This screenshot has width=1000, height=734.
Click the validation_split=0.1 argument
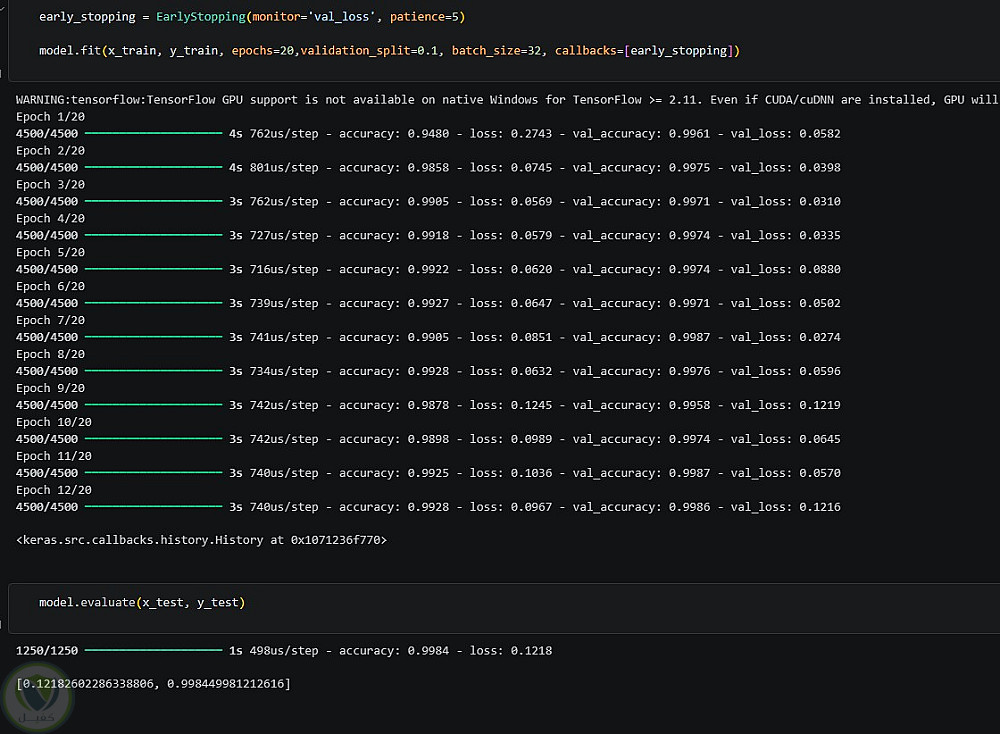coord(369,50)
